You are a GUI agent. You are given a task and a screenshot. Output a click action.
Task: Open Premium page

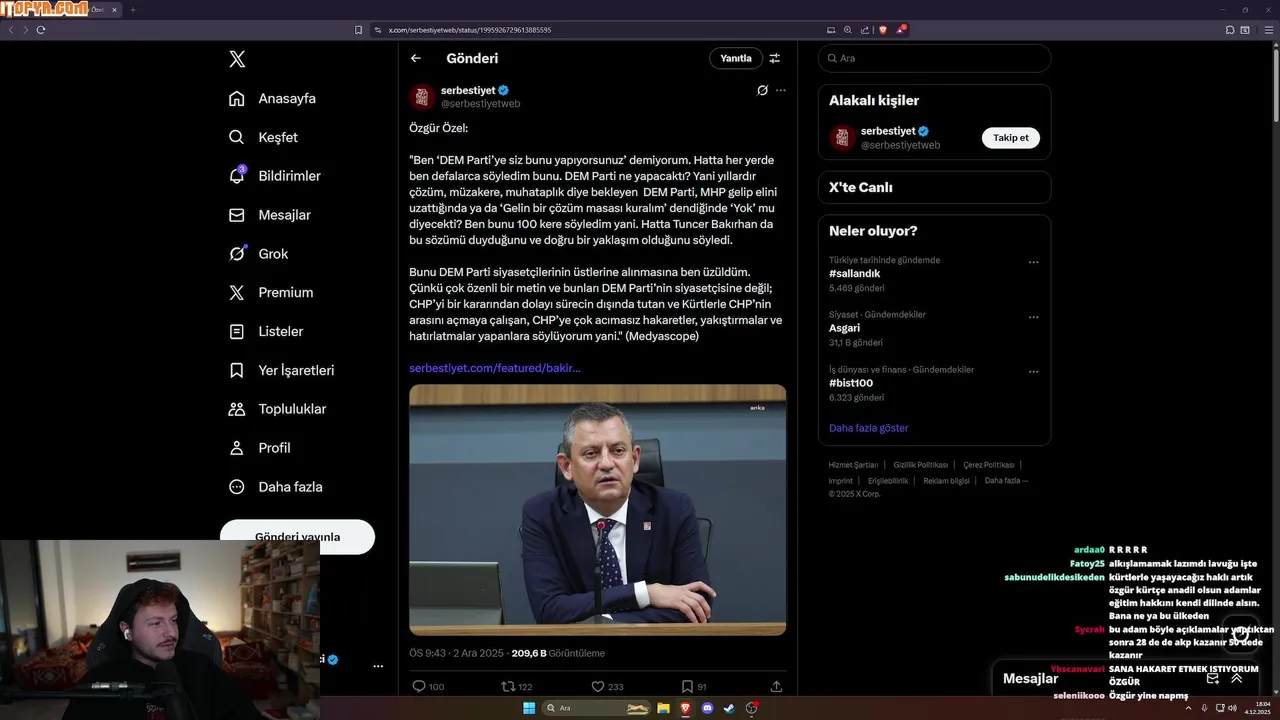[x=270, y=293]
